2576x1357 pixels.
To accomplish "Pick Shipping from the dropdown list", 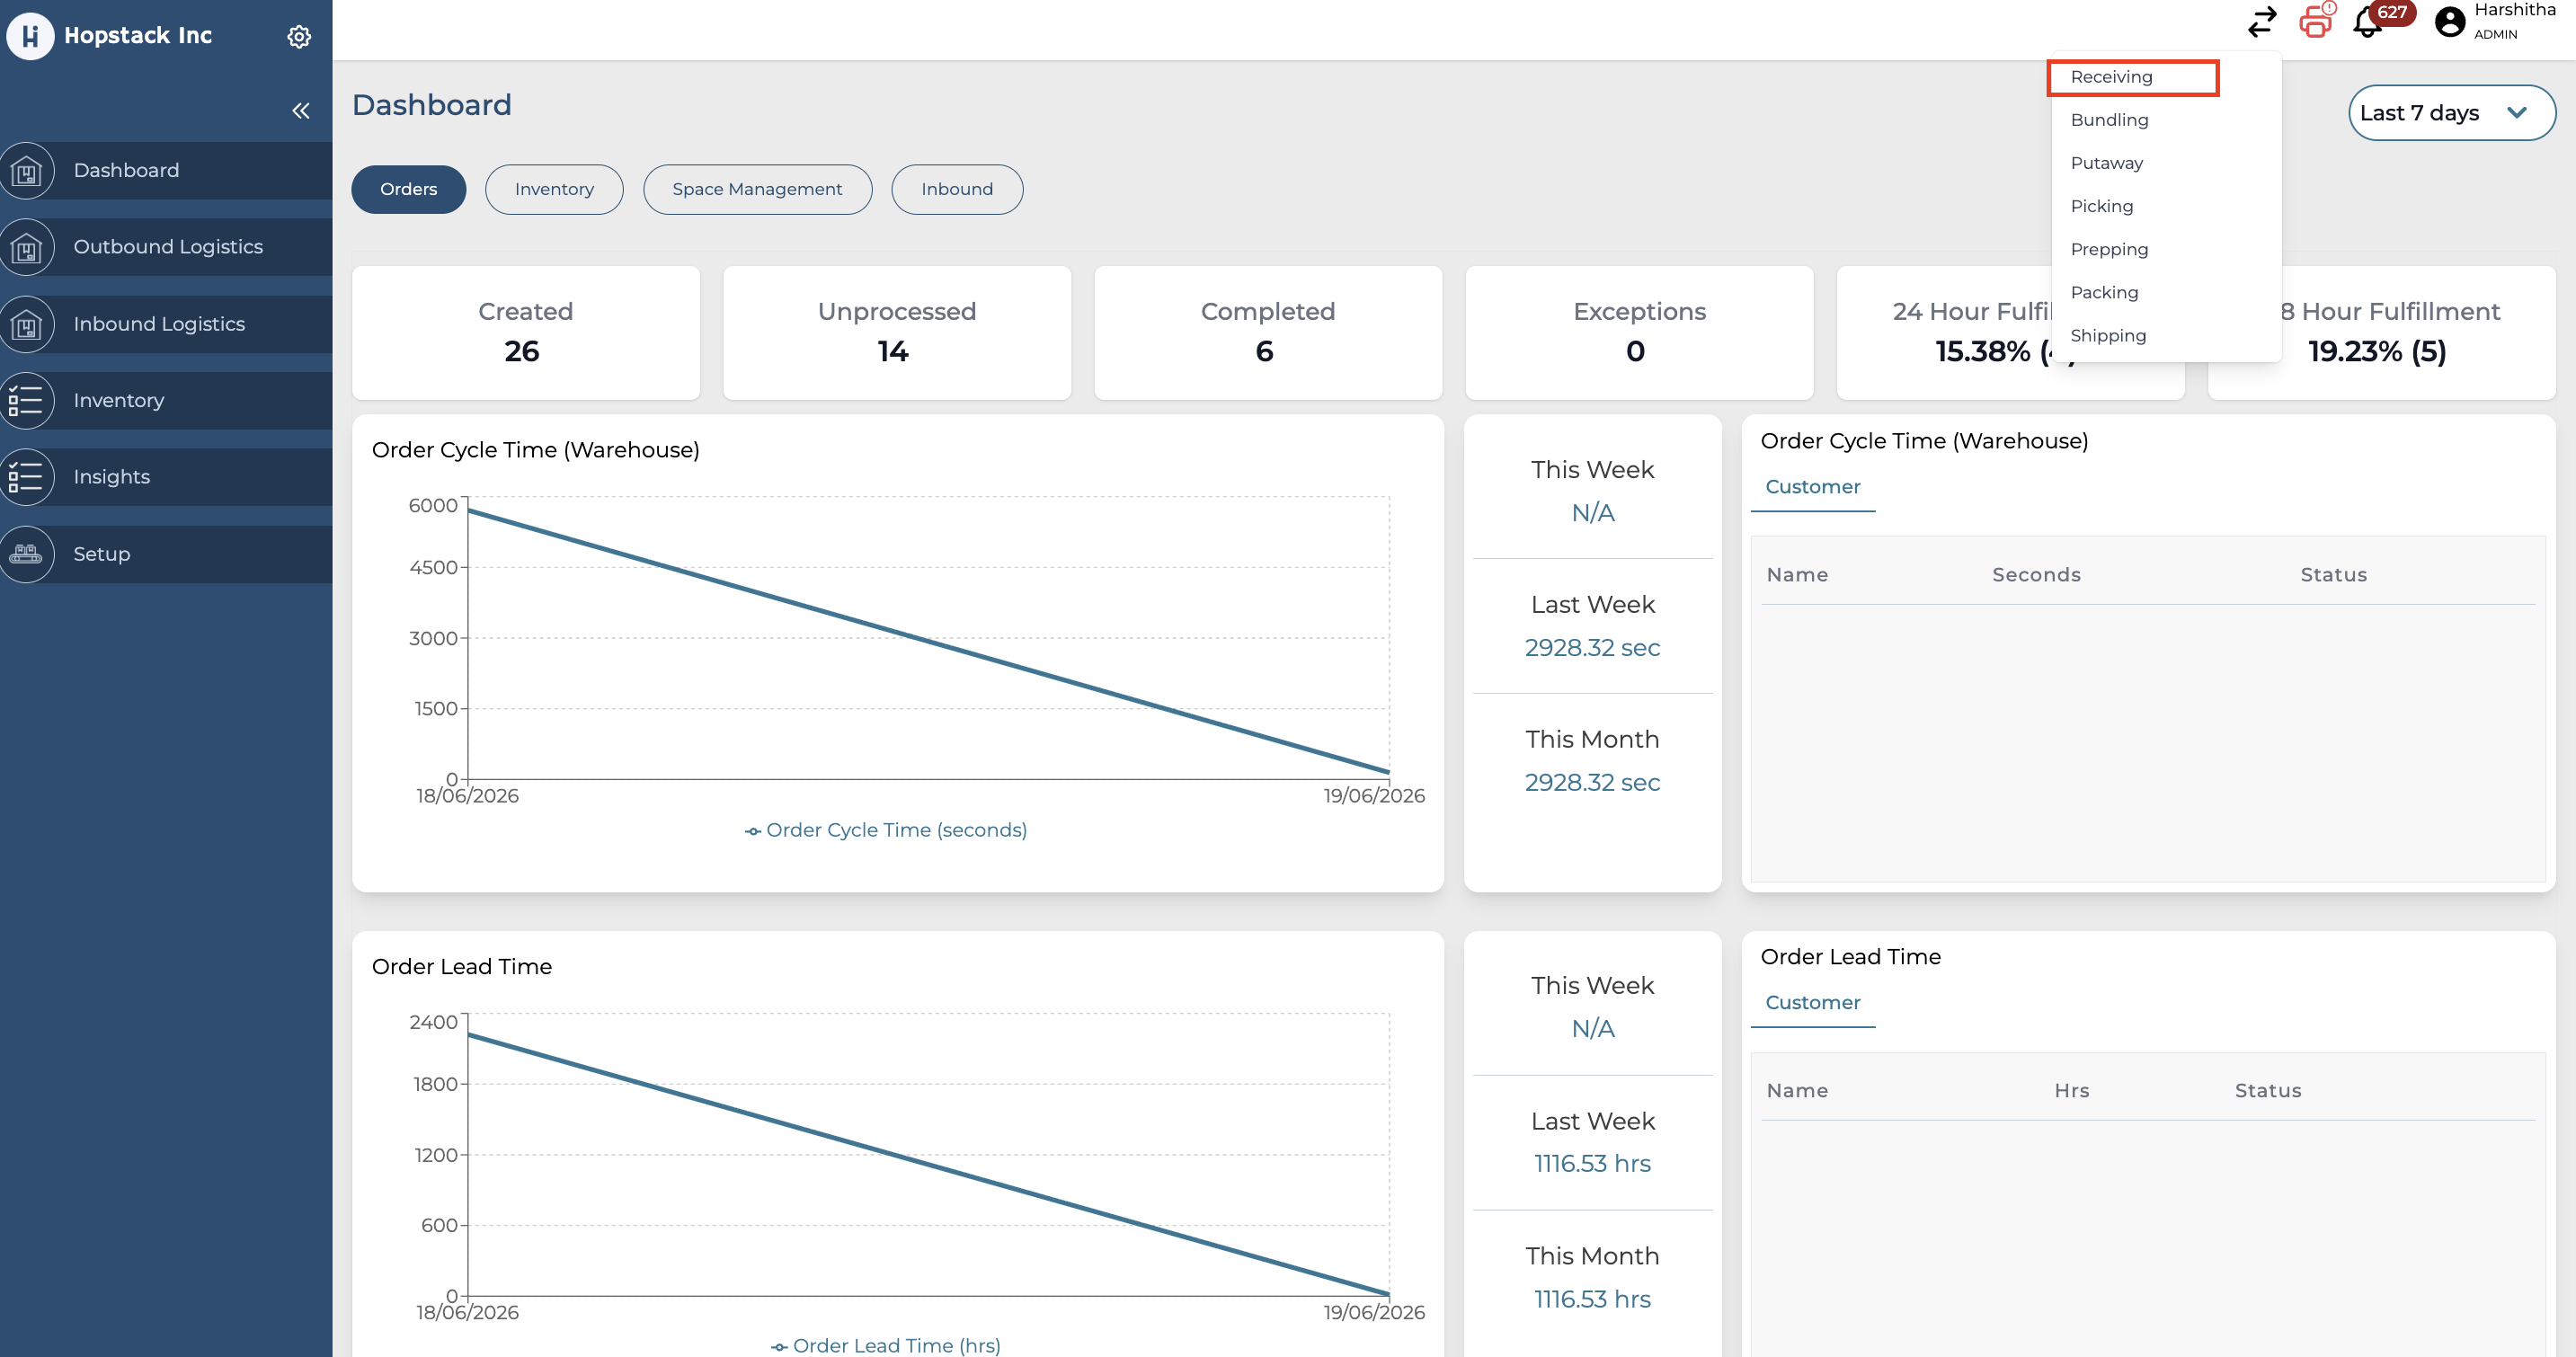I will (x=2108, y=336).
